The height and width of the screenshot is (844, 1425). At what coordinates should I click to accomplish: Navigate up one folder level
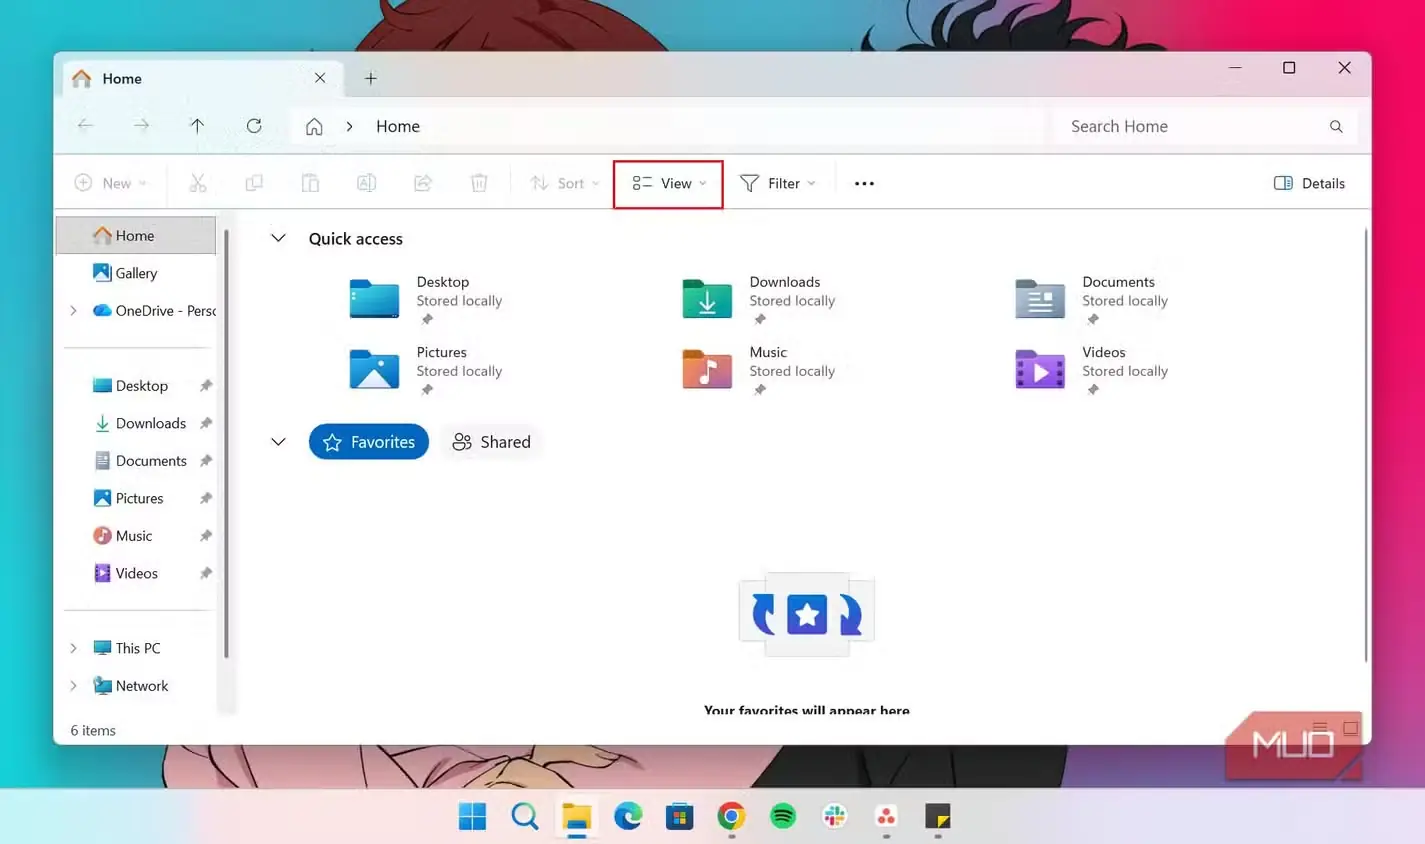coord(197,126)
